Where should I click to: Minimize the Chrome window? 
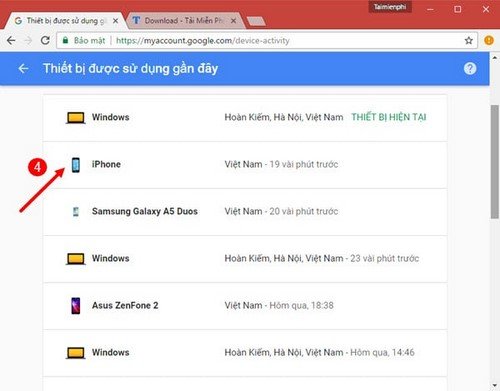click(x=430, y=9)
